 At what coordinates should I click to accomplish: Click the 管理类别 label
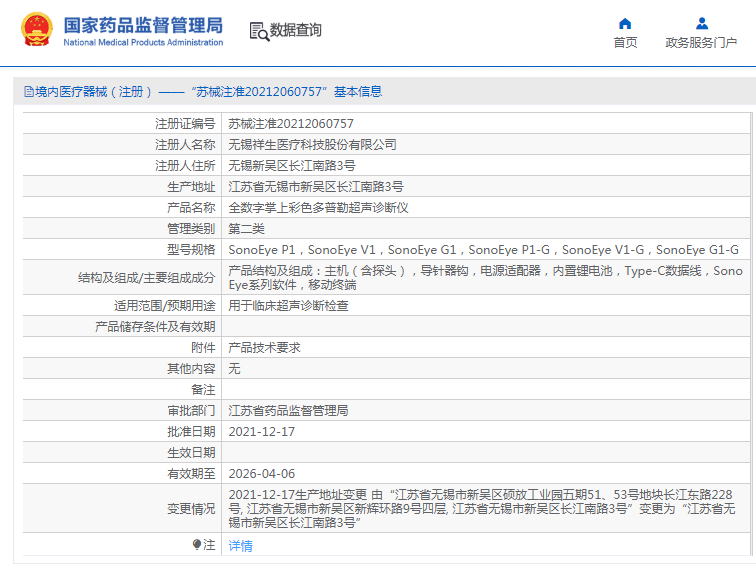coord(191,229)
